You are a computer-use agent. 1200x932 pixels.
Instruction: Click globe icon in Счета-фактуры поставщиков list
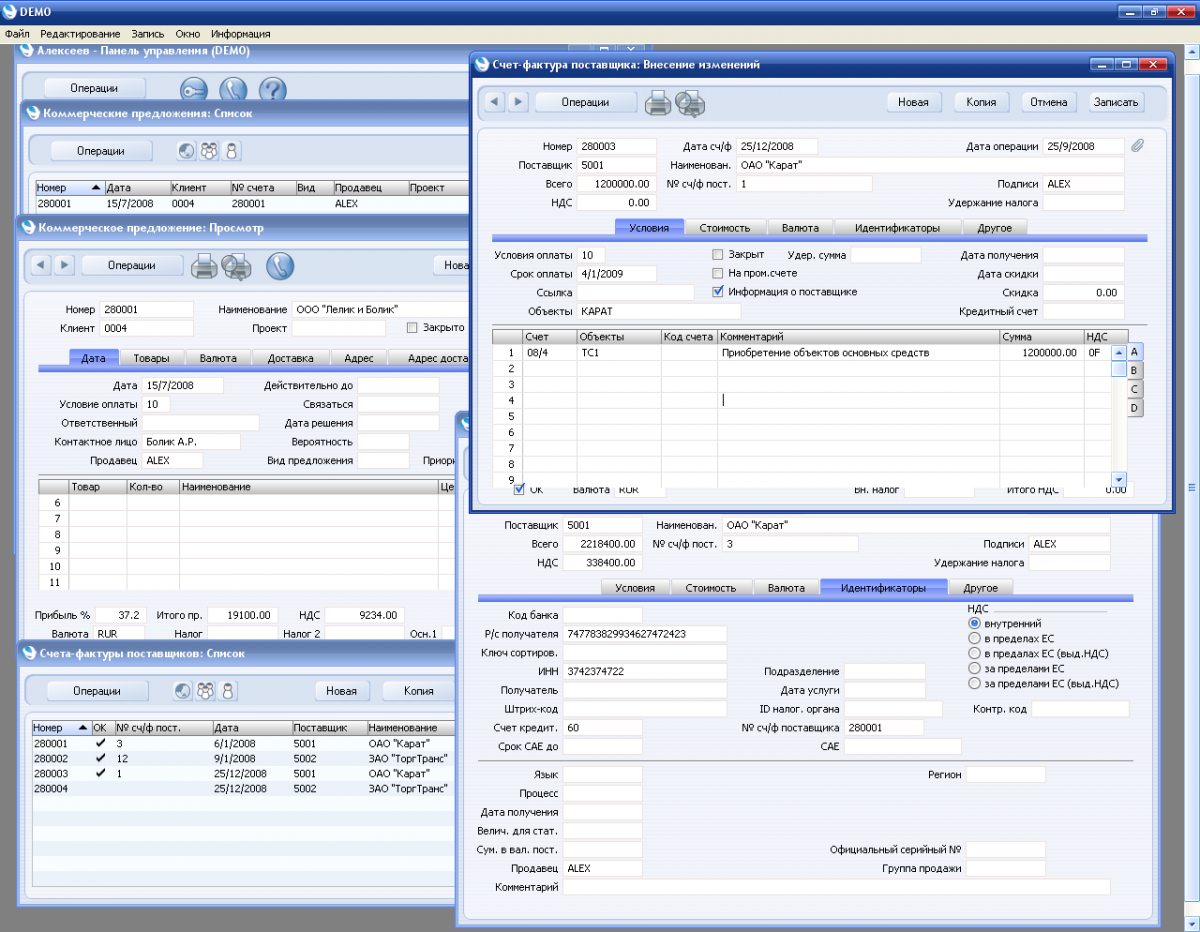click(183, 691)
